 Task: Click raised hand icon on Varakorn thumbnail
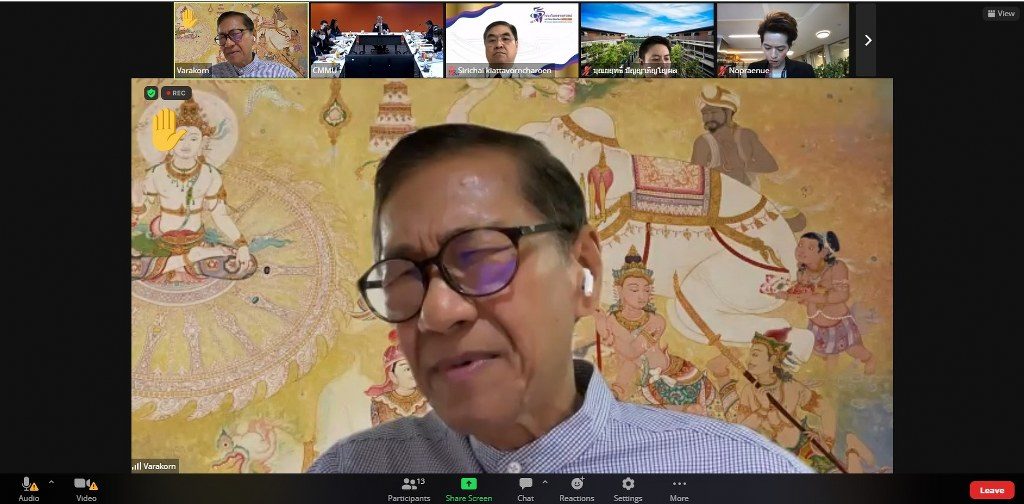(x=188, y=18)
